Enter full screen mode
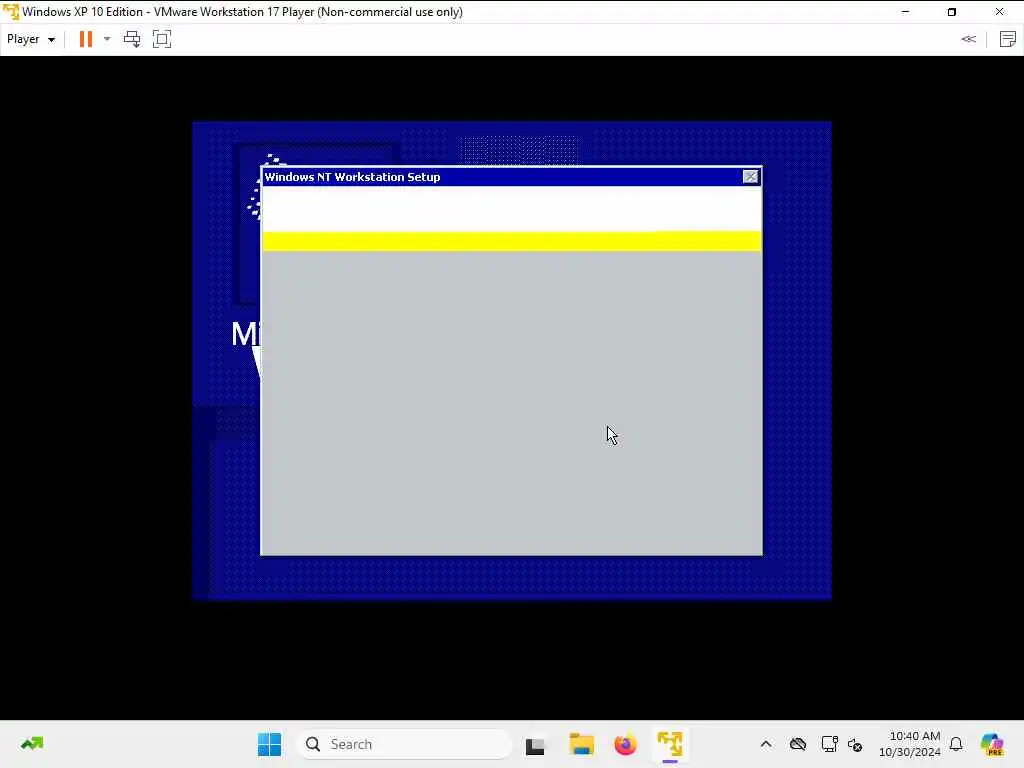The width and height of the screenshot is (1024, 768). pos(162,39)
